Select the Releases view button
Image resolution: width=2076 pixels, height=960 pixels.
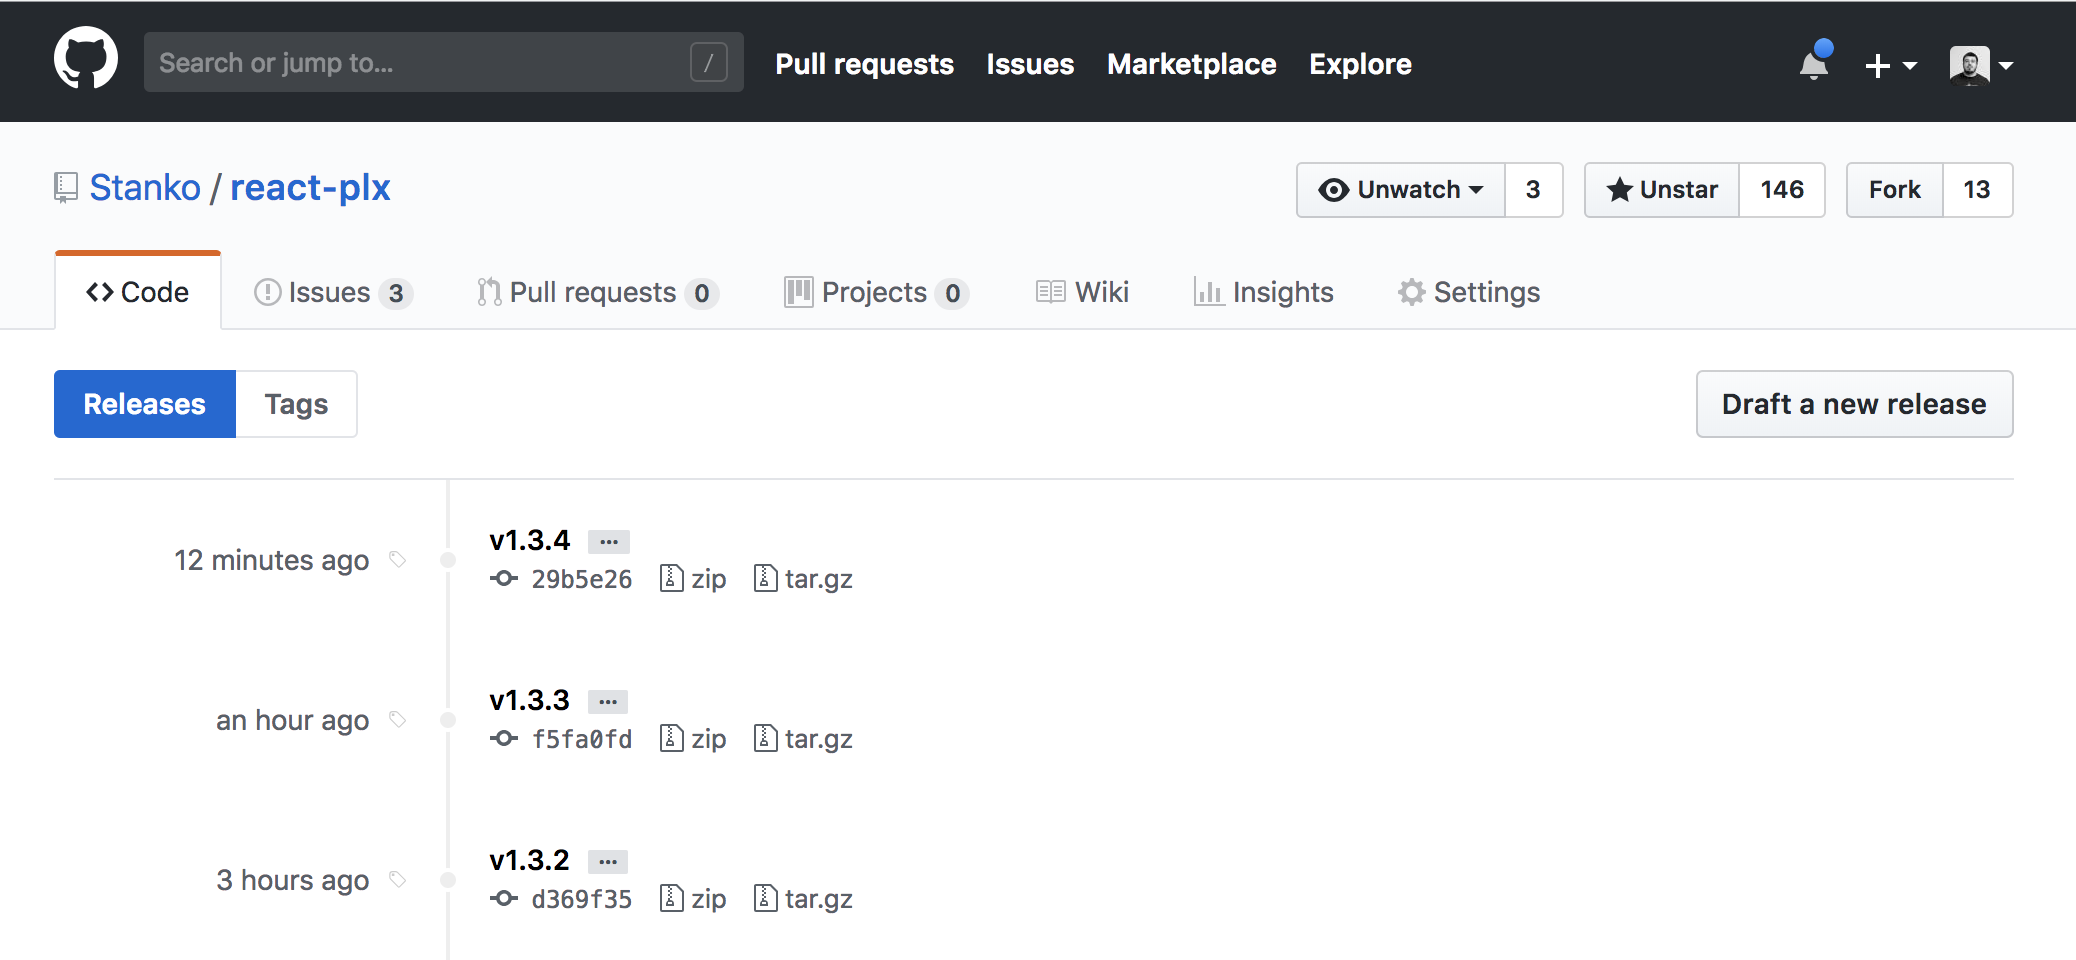pyautogui.click(x=145, y=404)
